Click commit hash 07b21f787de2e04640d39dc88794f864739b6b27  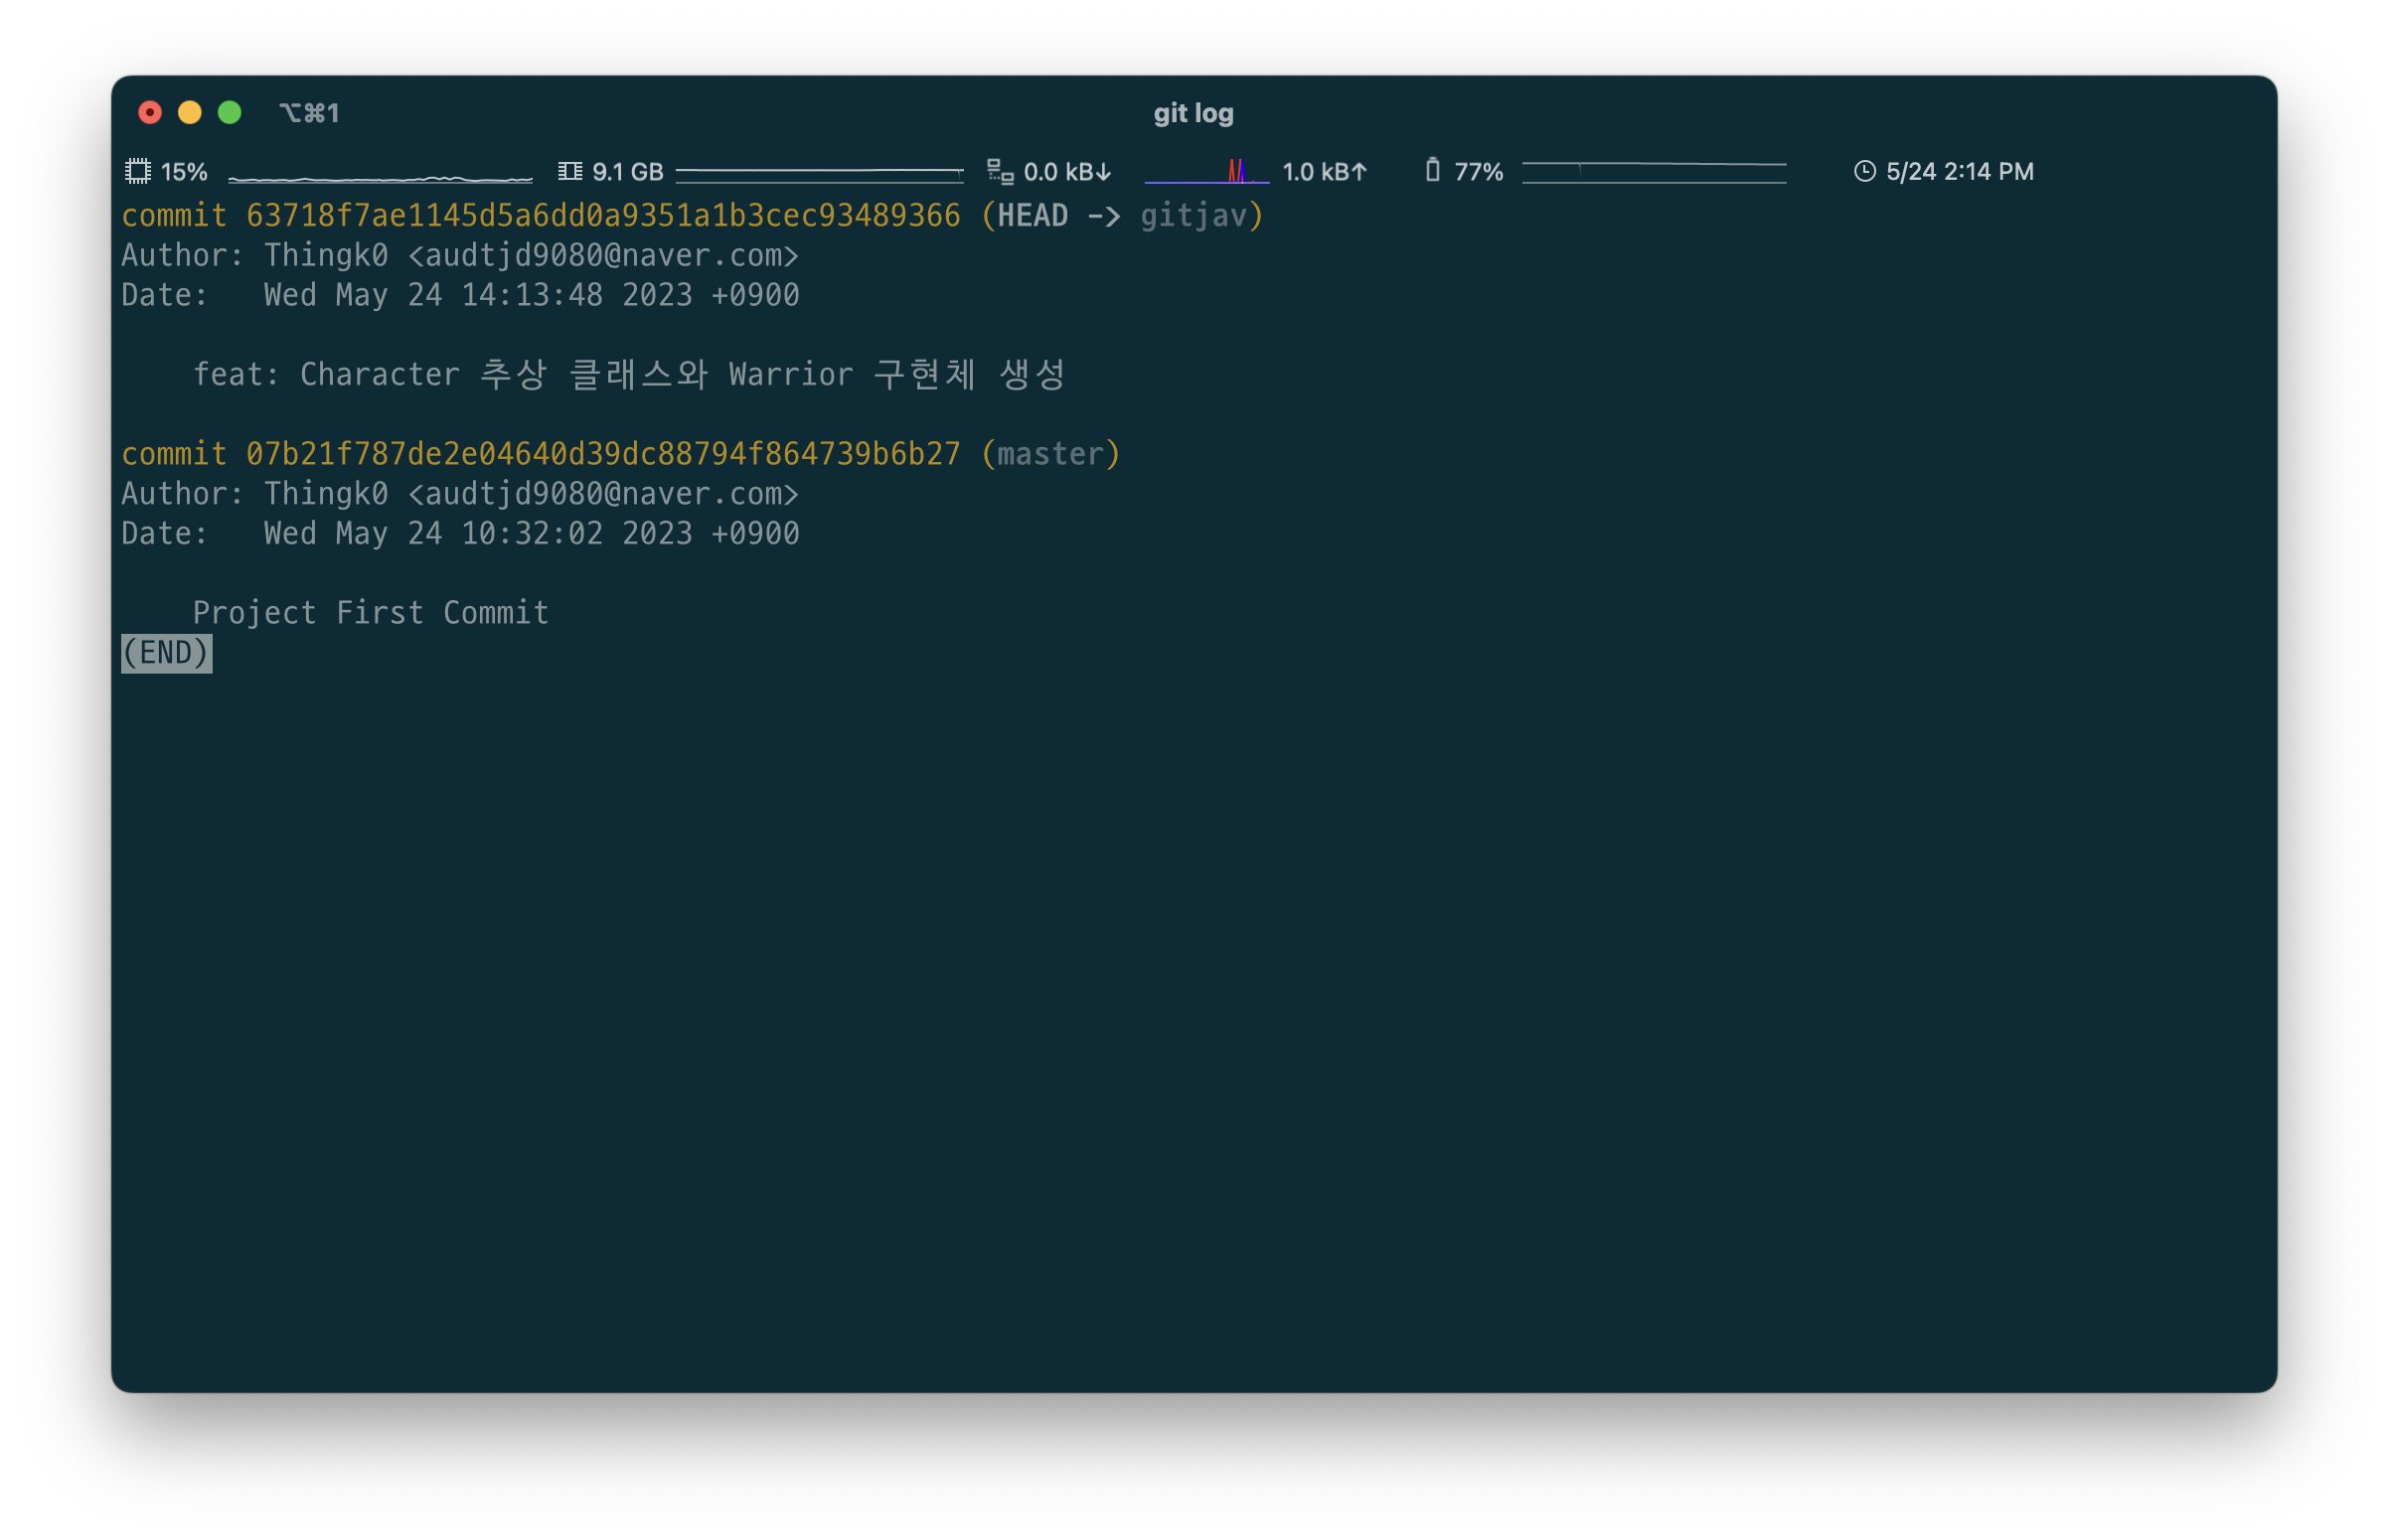[x=602, y=454]
